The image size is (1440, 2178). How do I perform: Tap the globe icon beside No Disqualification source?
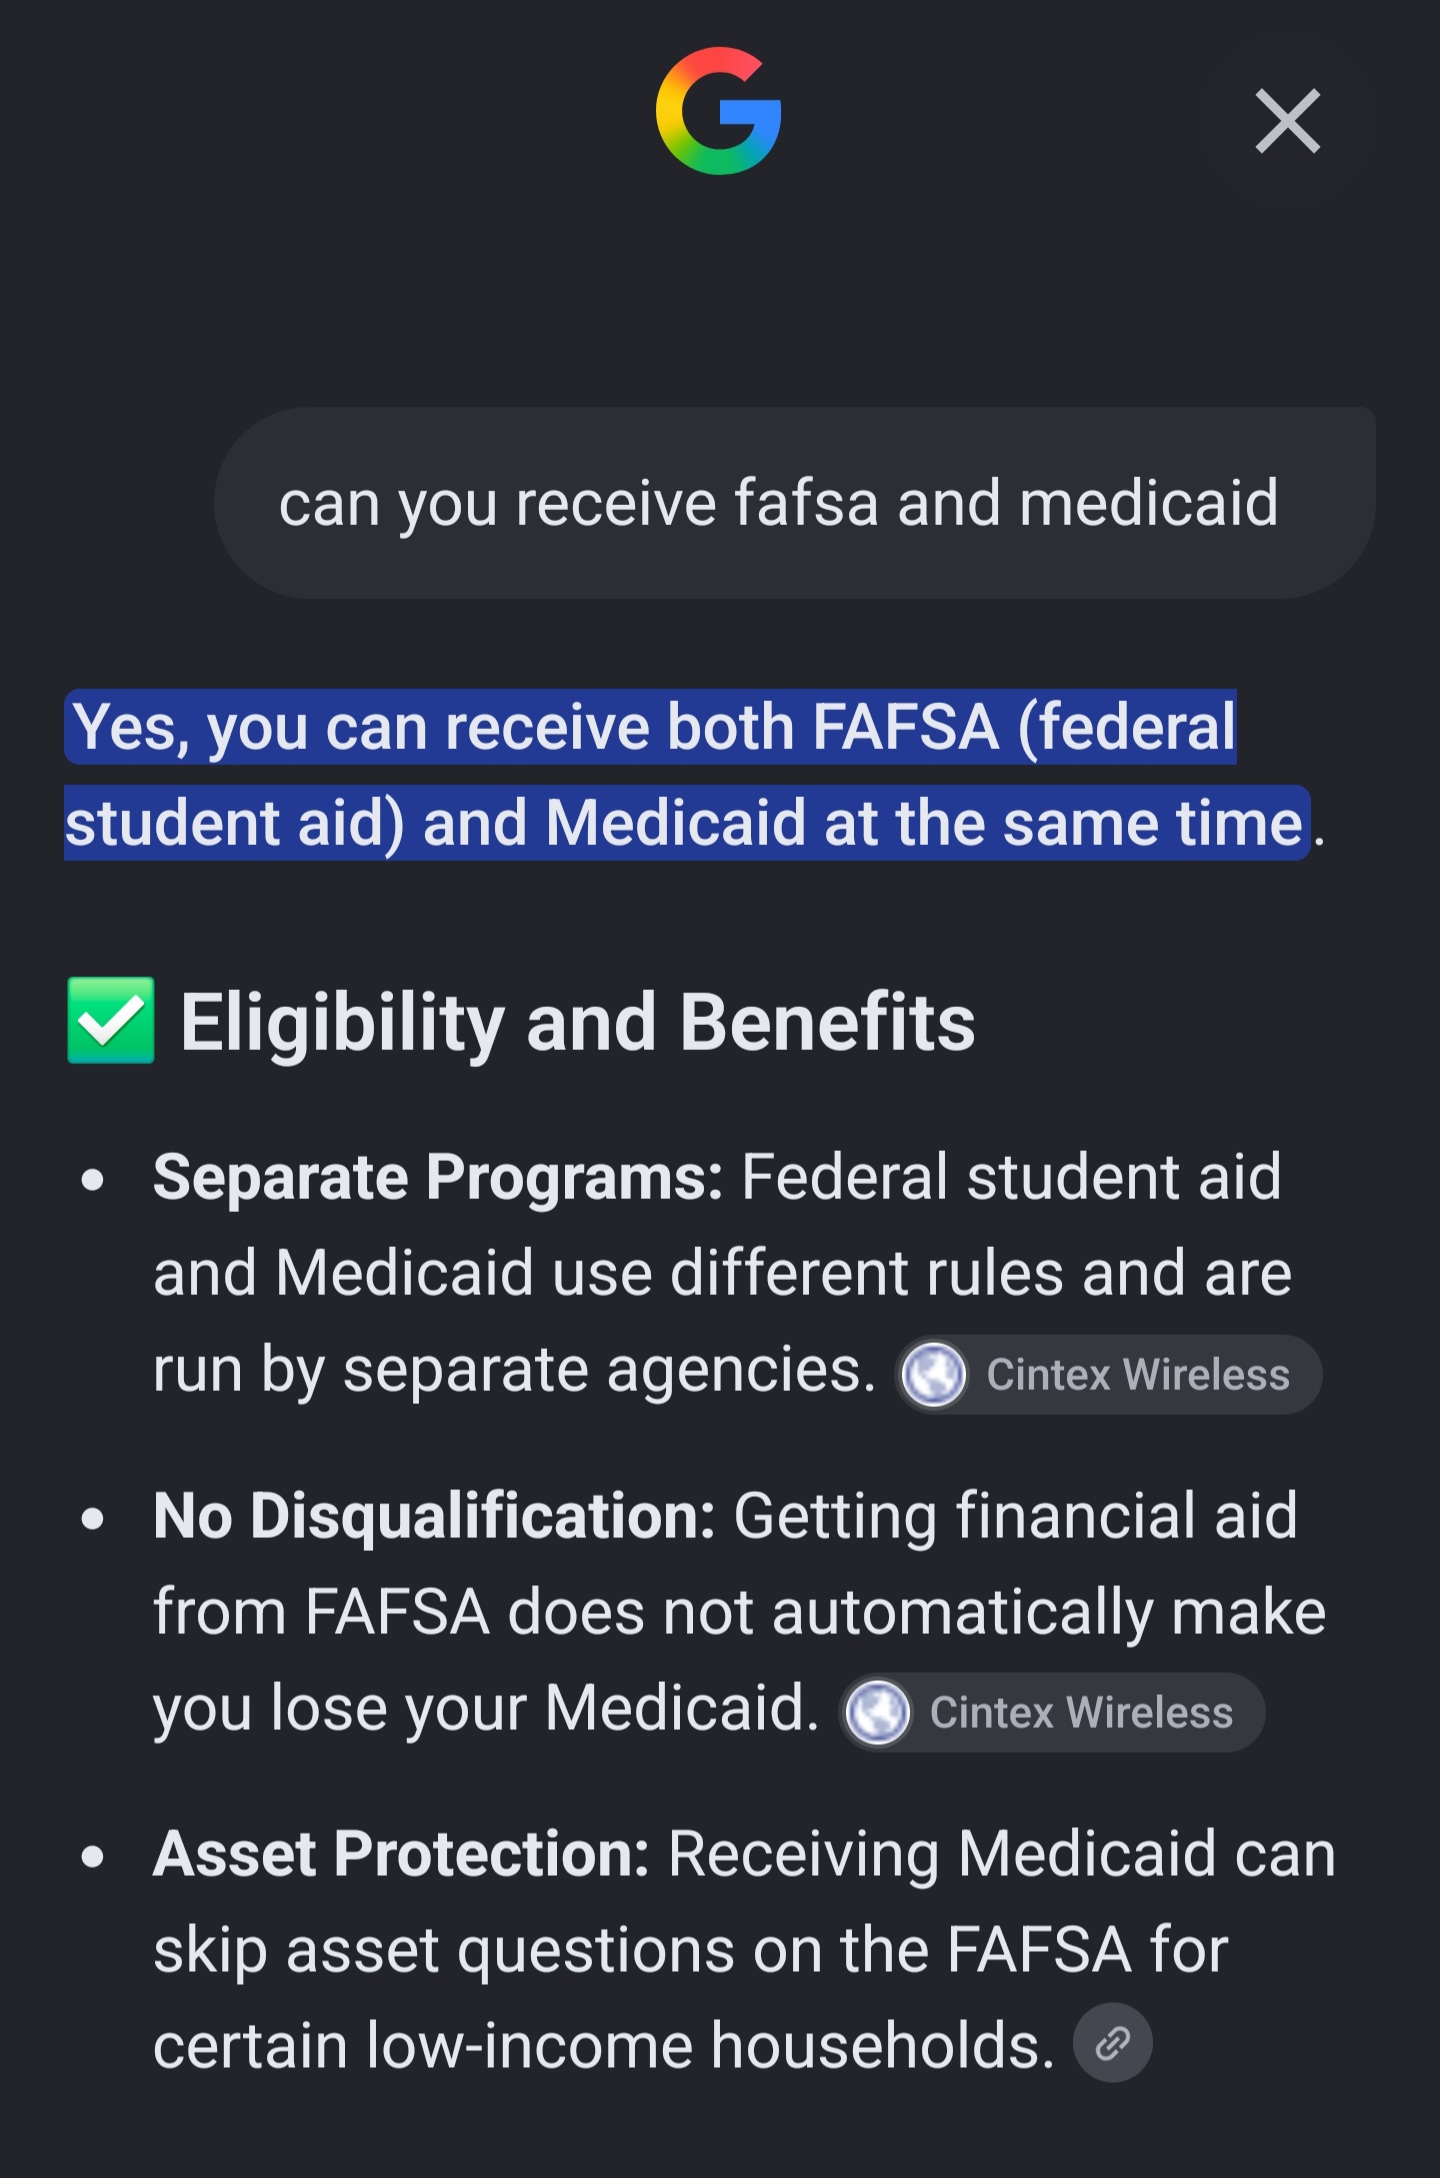877,1712
